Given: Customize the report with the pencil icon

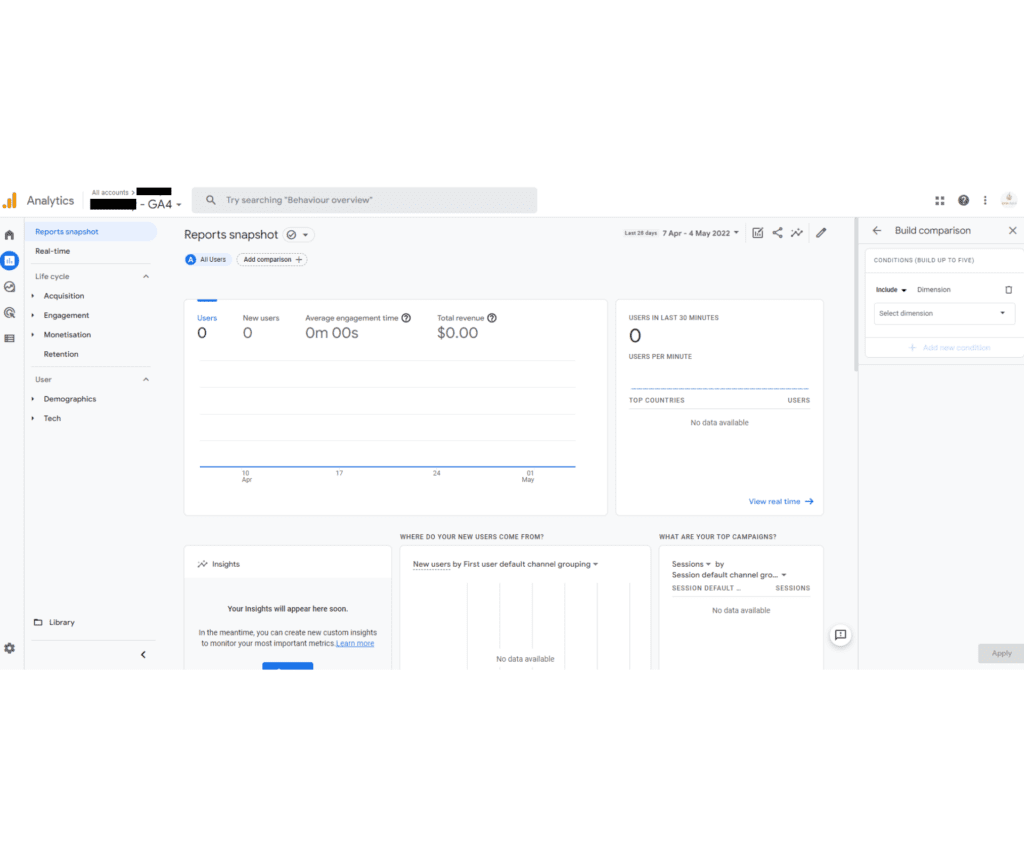Looking at the screenshot, I should 821,232.
